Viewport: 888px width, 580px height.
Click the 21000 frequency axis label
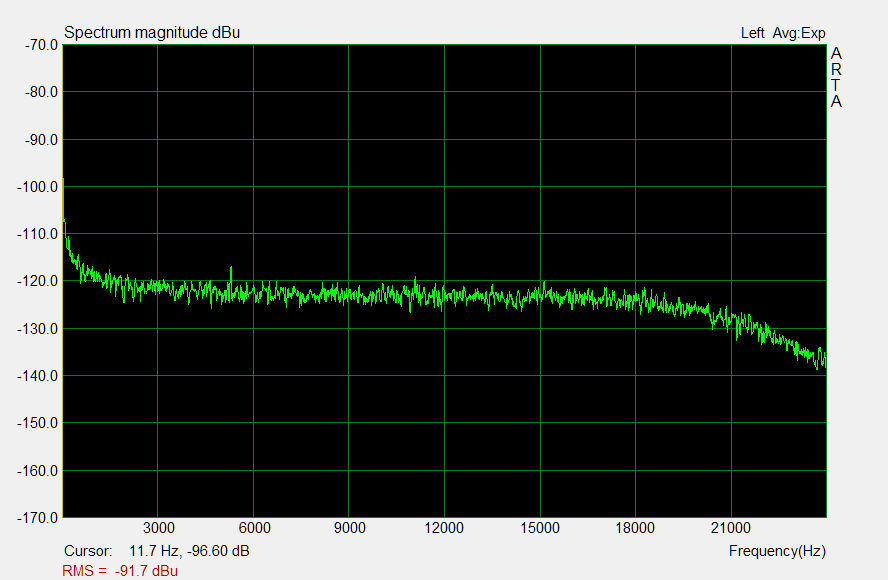[x=731, y=528]
